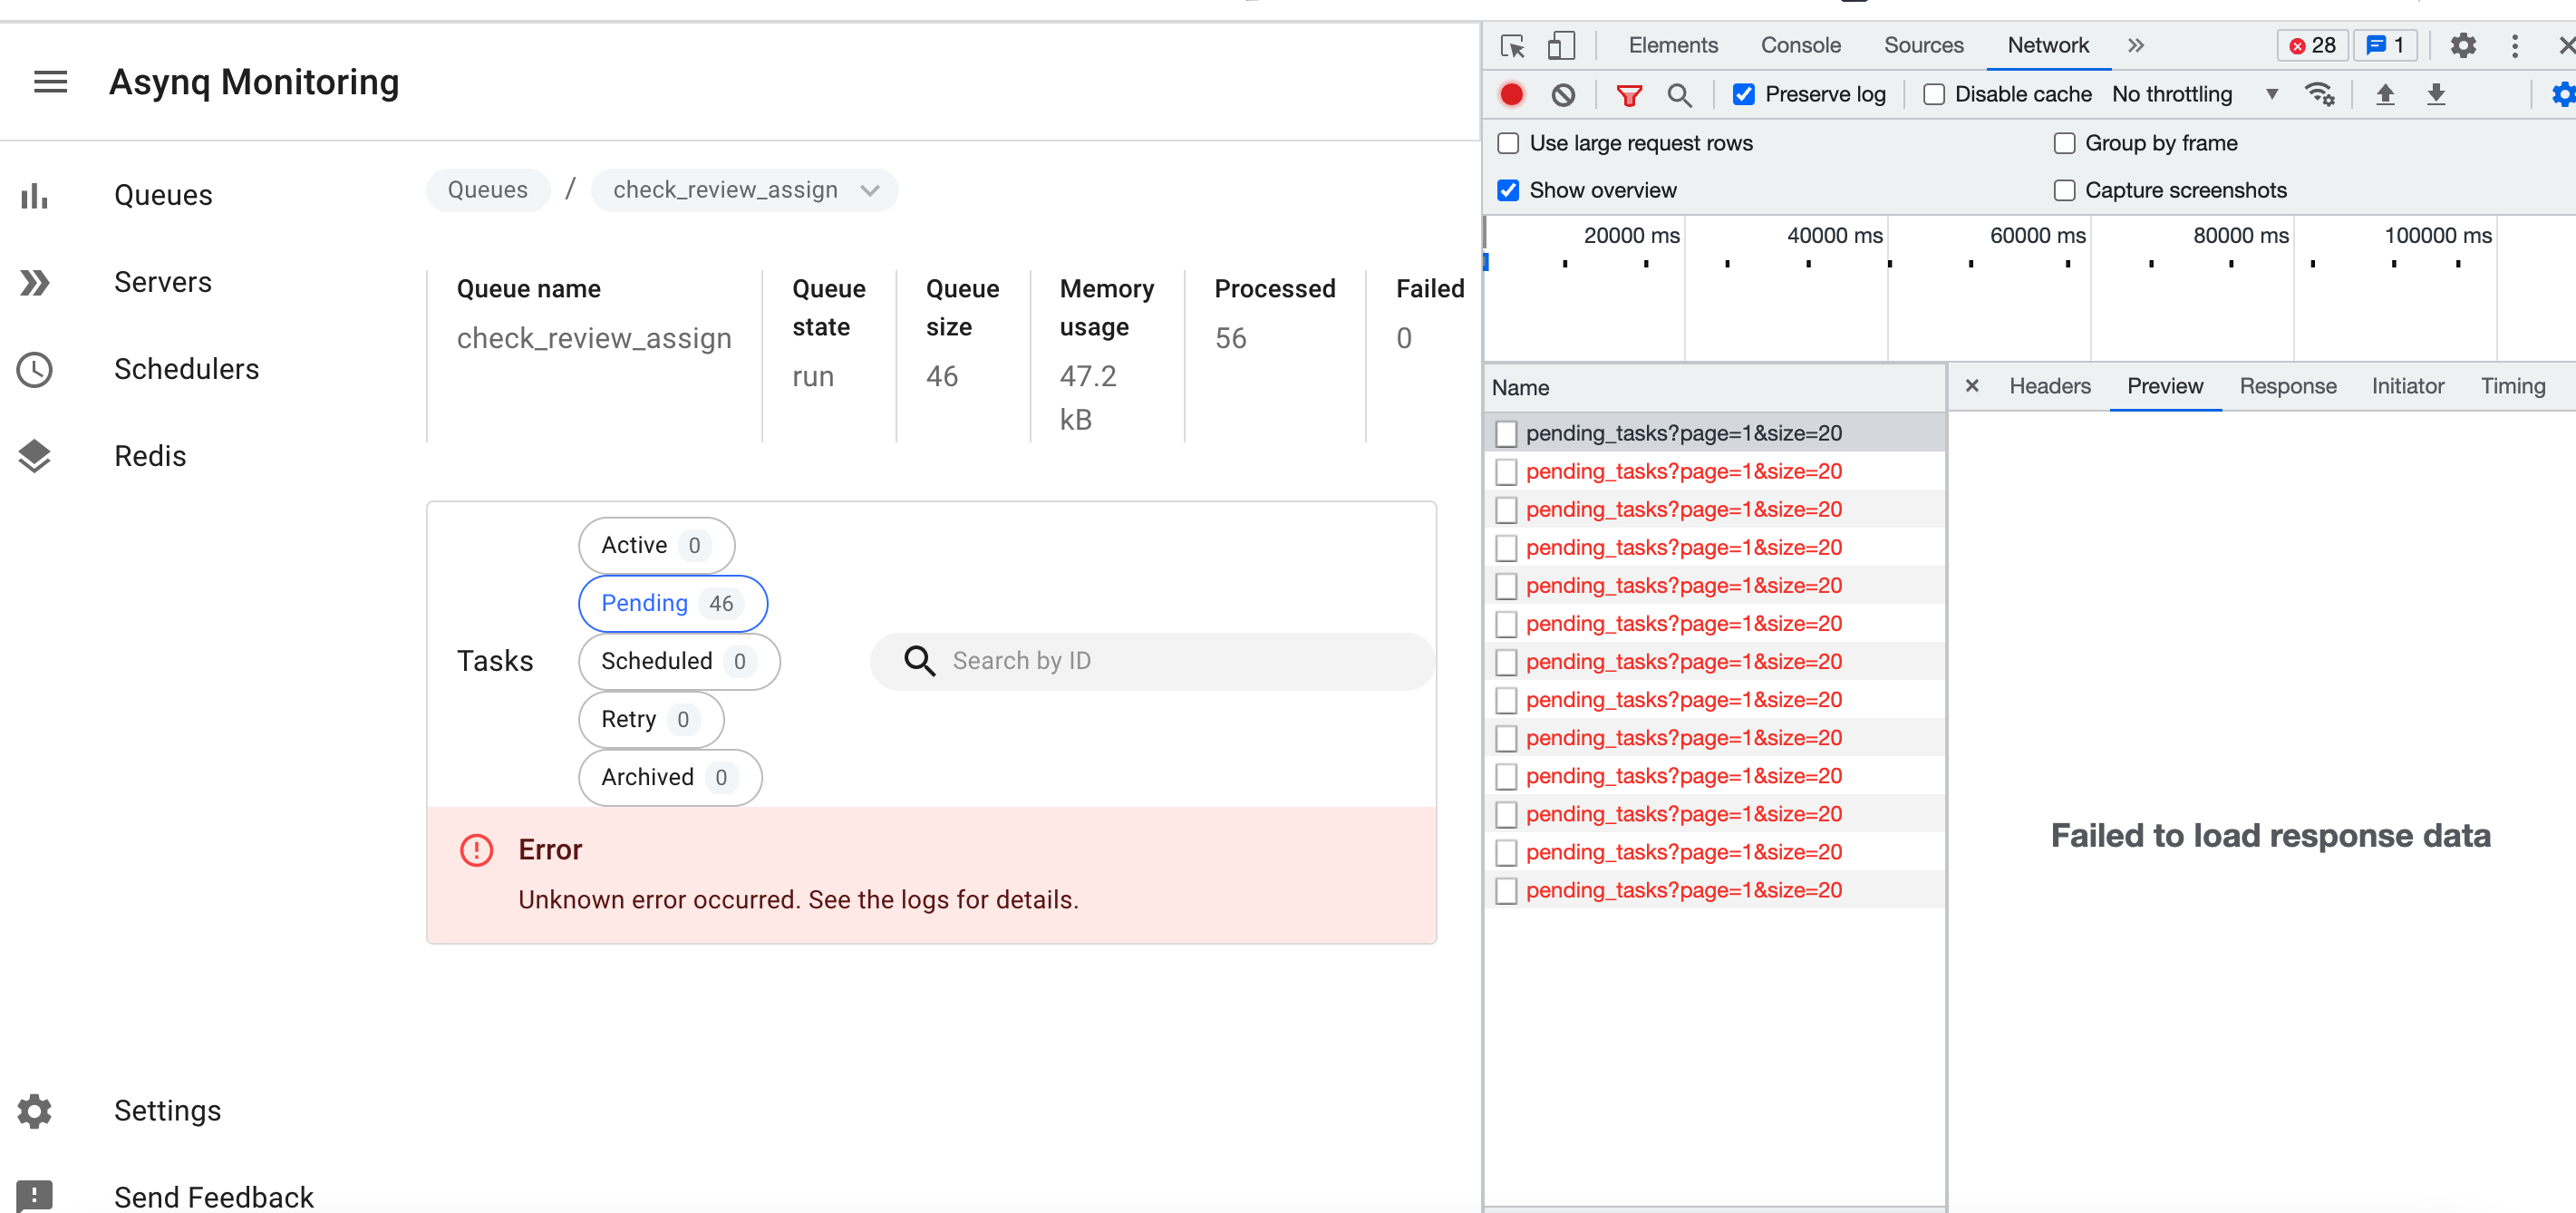Stop recording network log
This screenshot has width=2576, height=1213.
point(1511,95)
